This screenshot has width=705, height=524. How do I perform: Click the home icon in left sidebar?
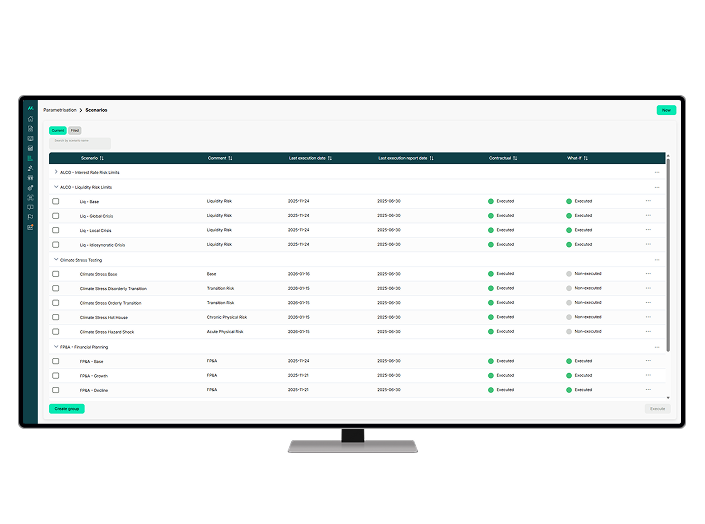31,119
